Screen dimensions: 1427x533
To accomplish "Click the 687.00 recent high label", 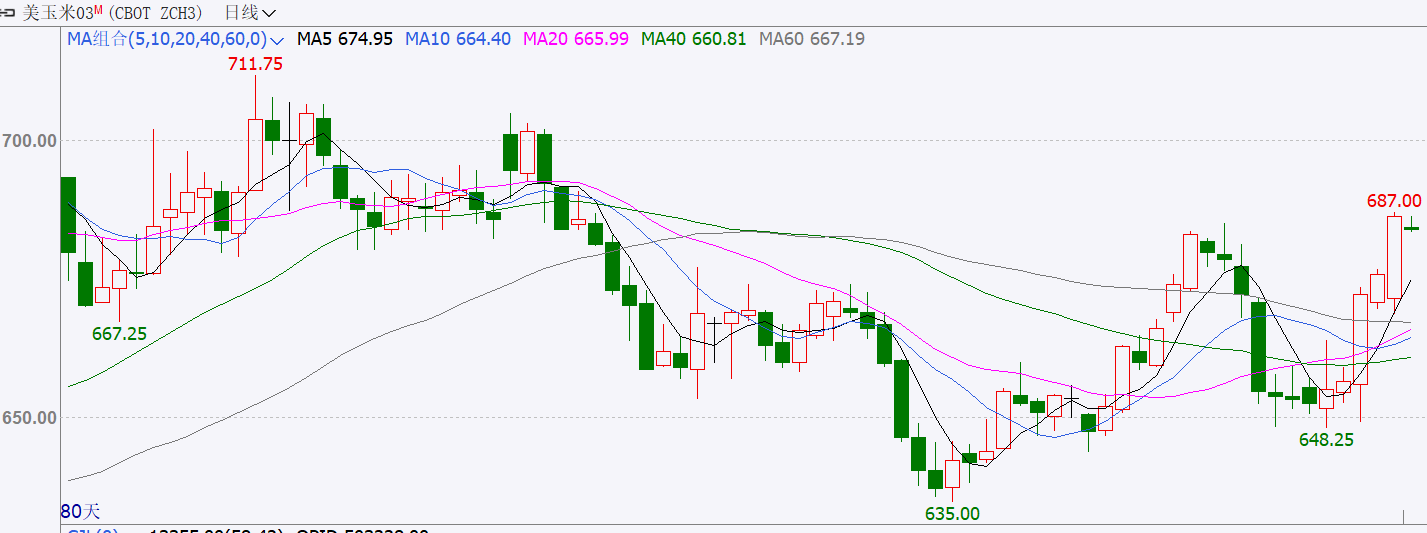I will pyautogui.click(x=1394, y=201).
